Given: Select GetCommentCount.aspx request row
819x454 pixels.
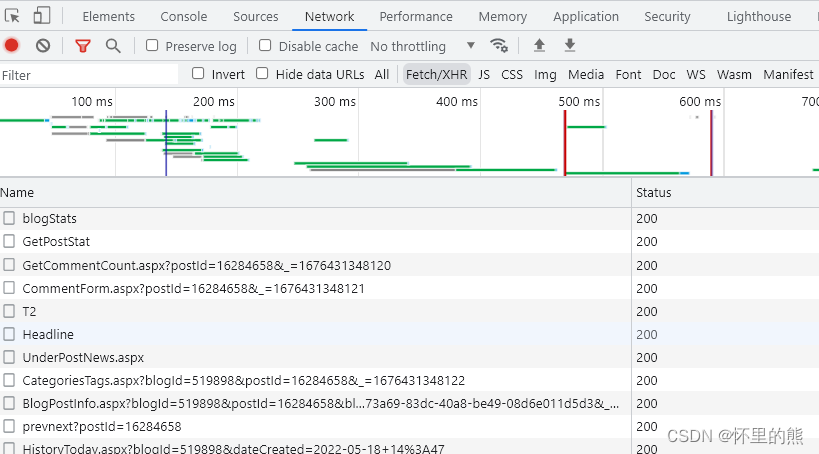Looking at the screenshot, I should 410,265.
